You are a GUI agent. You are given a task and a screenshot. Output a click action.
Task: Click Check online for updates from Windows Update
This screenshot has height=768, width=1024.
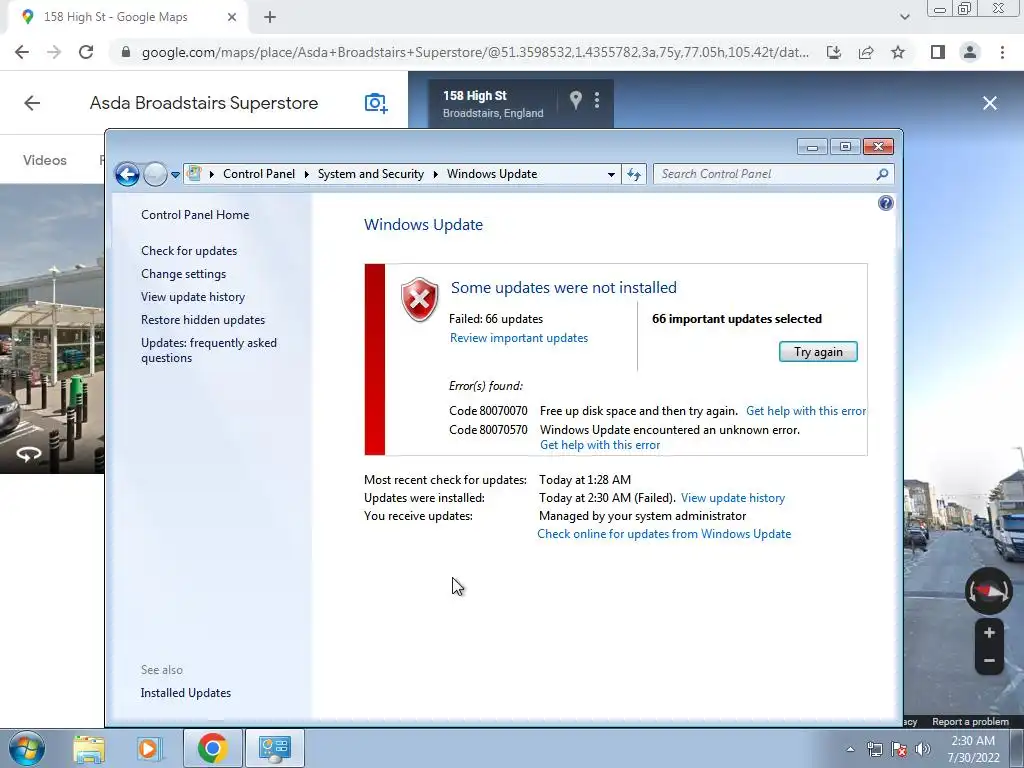coord(664,534)
